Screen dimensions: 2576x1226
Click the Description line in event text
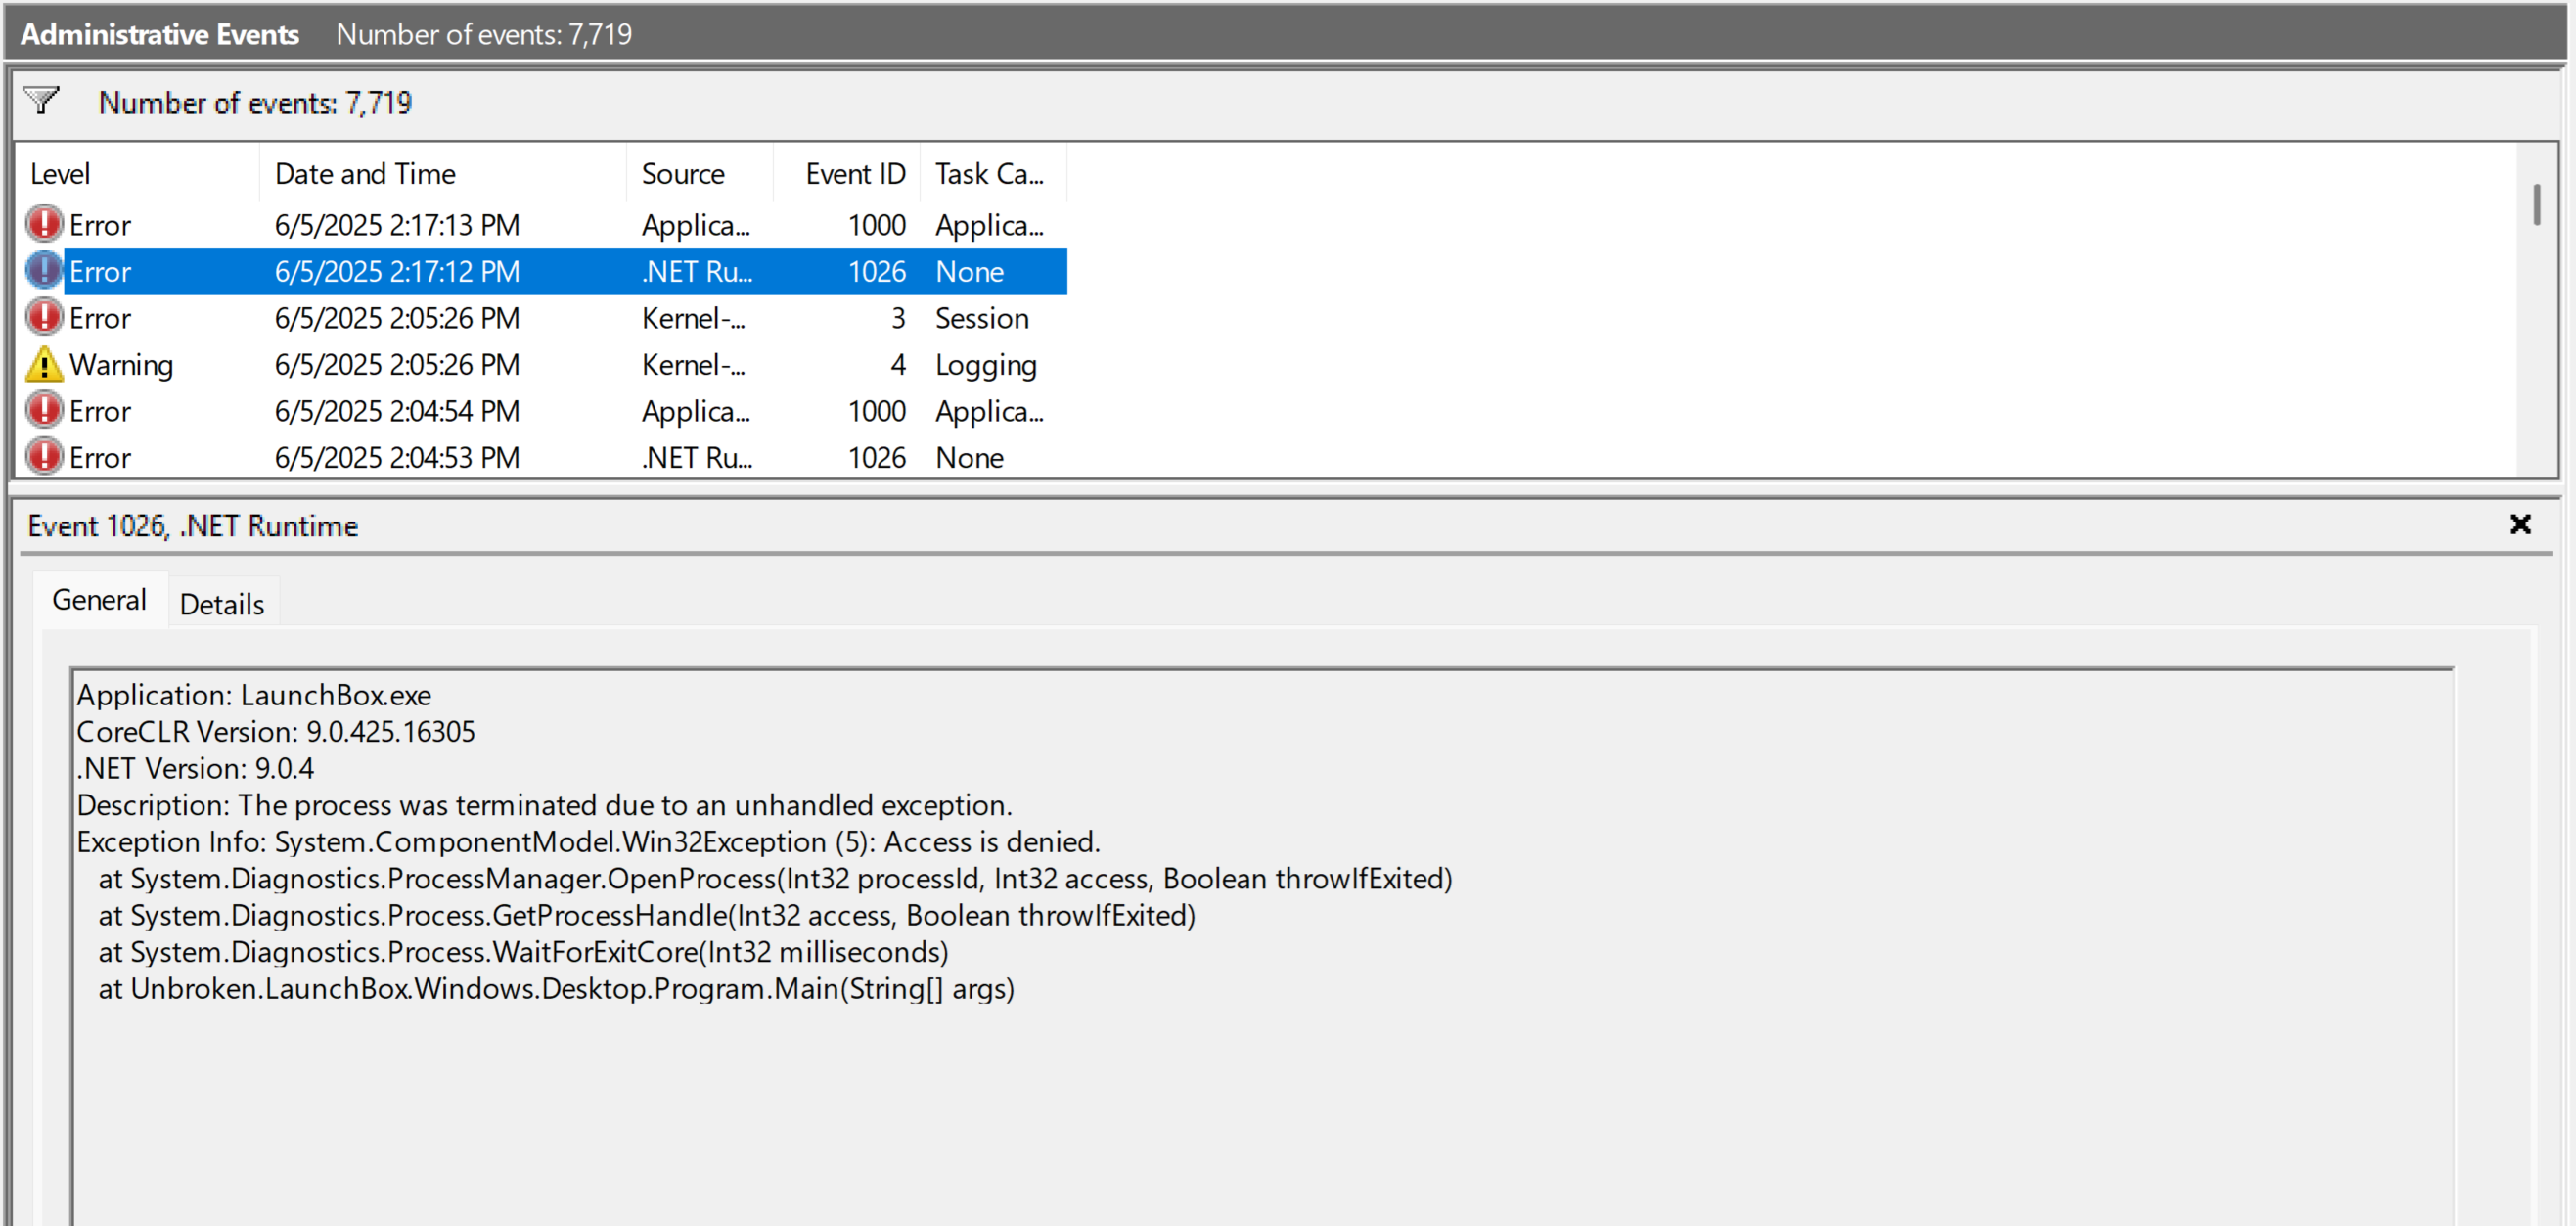click(544, 805)
